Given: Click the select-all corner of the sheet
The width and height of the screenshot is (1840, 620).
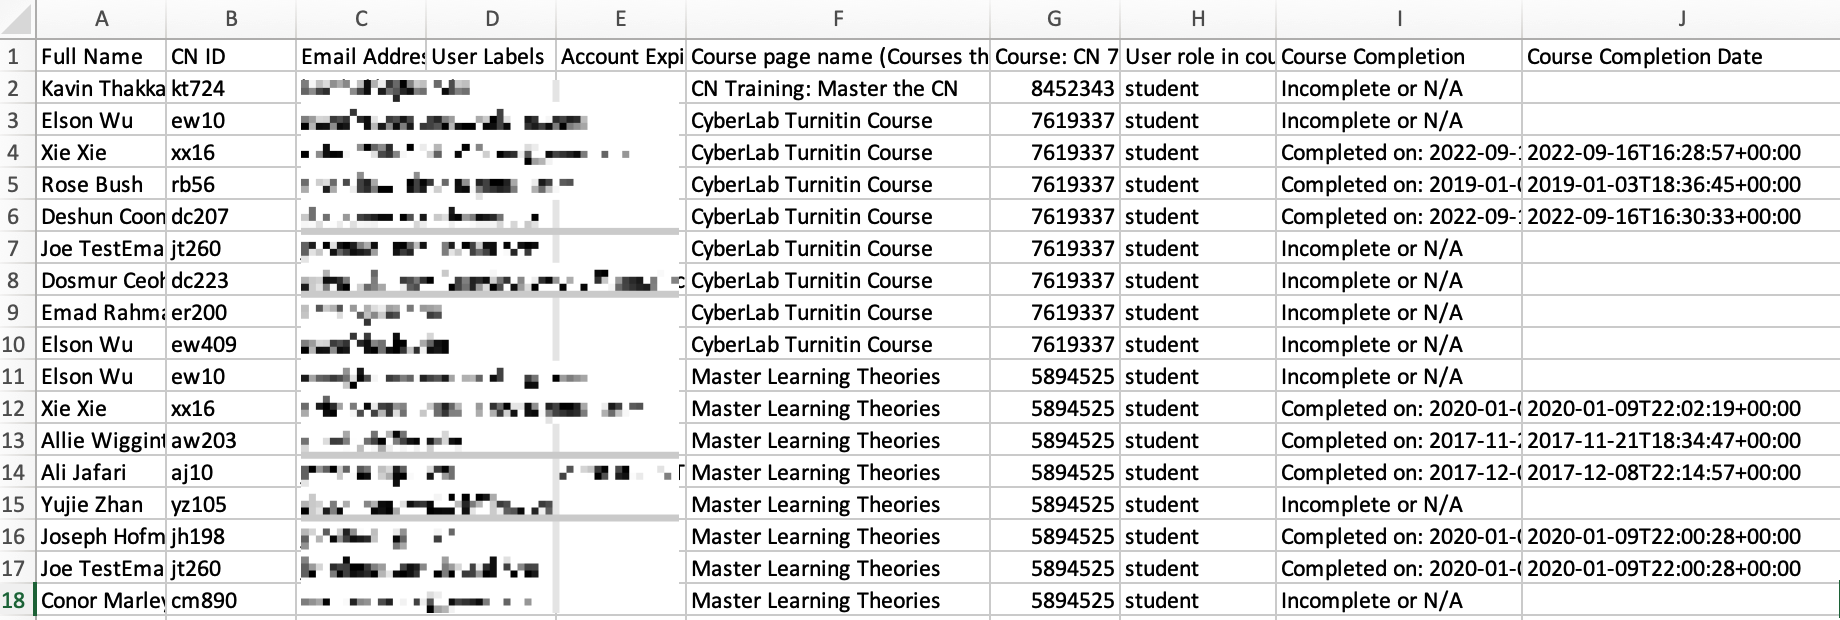Looking at the screenshot, I should tap(17, 19).
